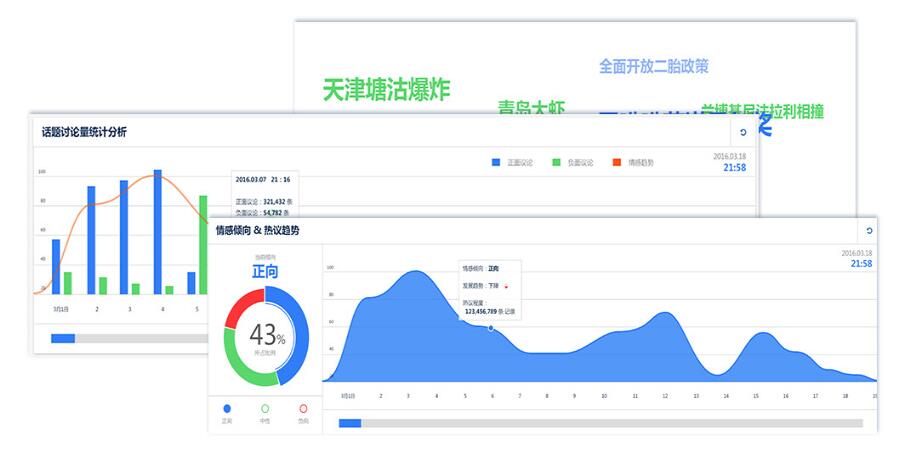This screenshot has height=453, width=907.
Task: Select the 中性 green legend circle
Action: click(265, 408)
